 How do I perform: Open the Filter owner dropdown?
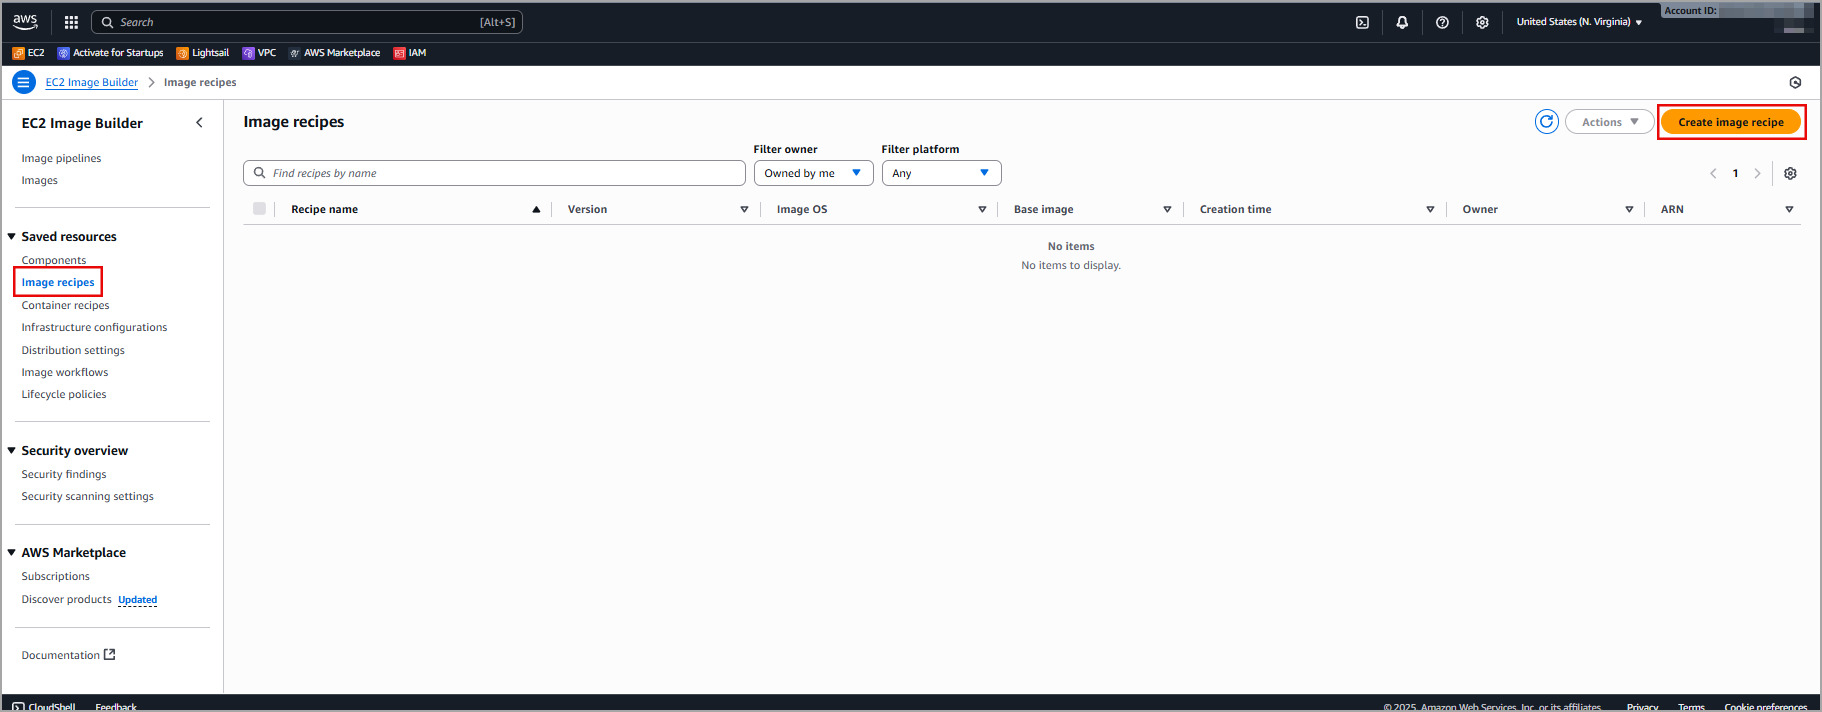[x=813, y=173]
